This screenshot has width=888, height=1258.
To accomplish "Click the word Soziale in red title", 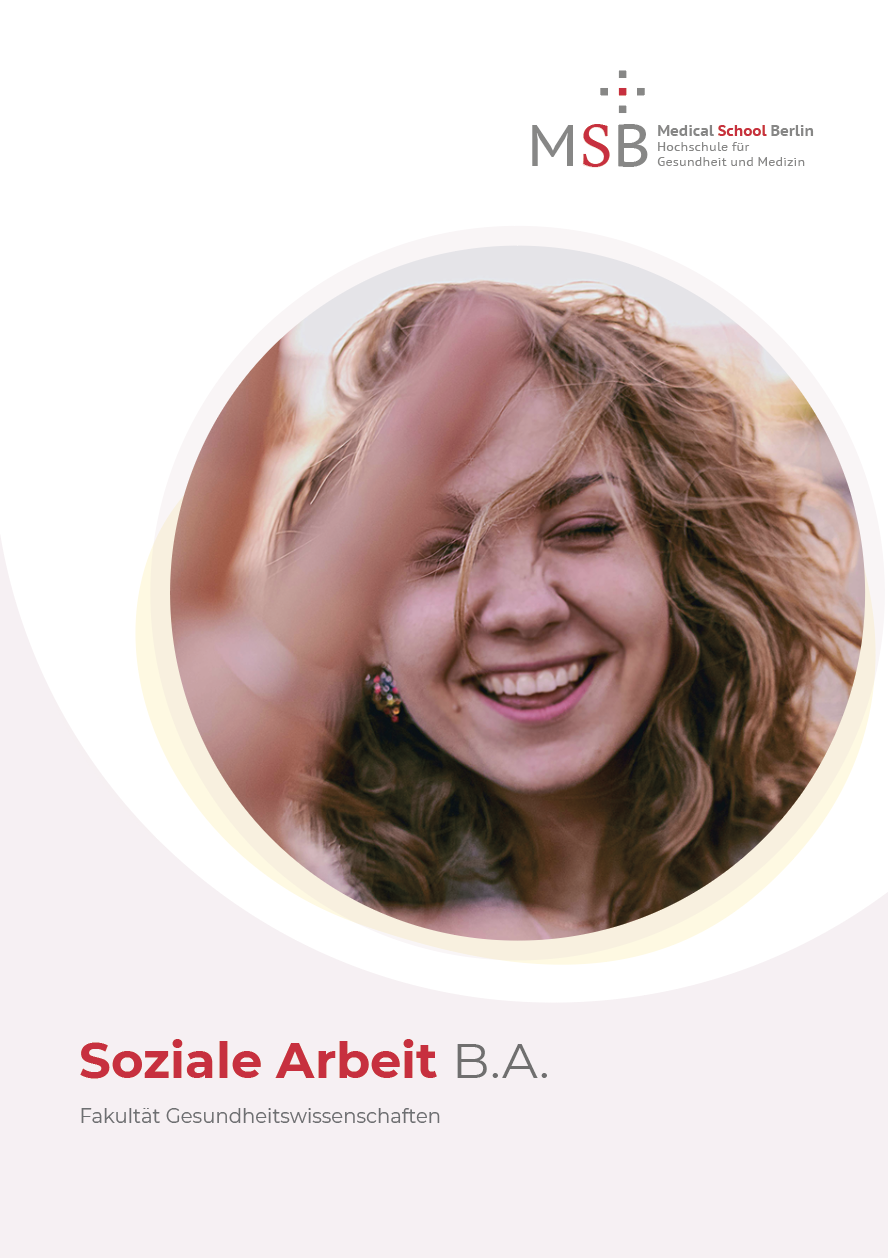I will (x=170, y=1060).
